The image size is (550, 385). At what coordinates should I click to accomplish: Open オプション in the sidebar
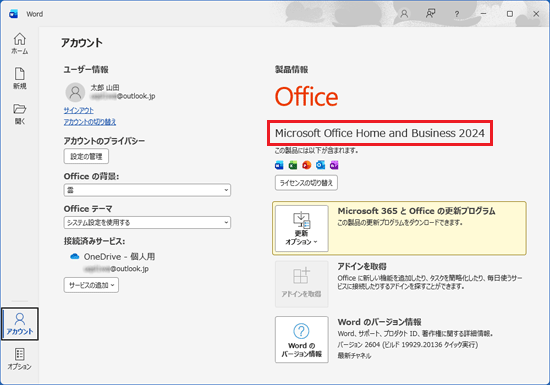(20, 359)
